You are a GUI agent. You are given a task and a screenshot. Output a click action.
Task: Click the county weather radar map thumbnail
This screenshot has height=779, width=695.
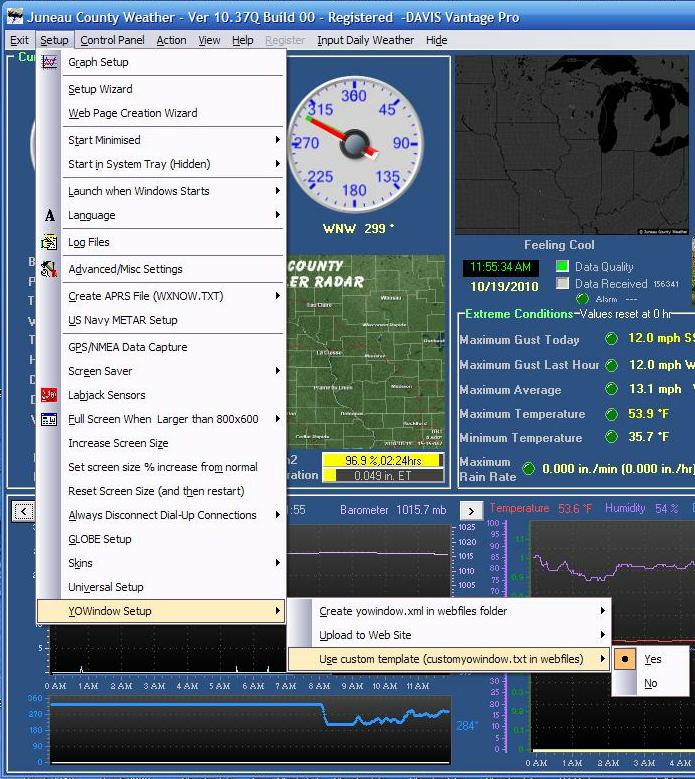click(367, 351)
